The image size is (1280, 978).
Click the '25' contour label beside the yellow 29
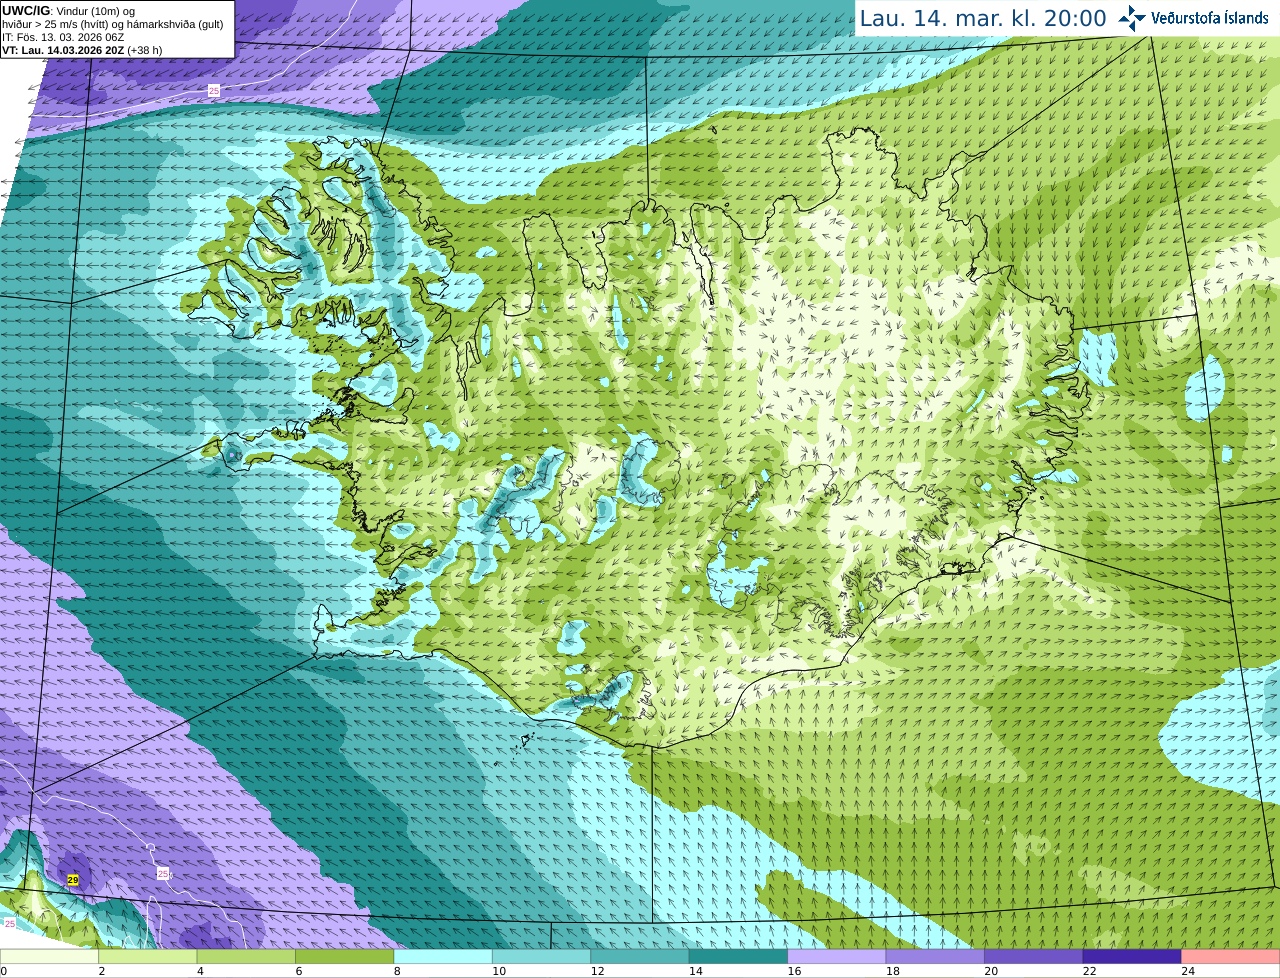163,874
